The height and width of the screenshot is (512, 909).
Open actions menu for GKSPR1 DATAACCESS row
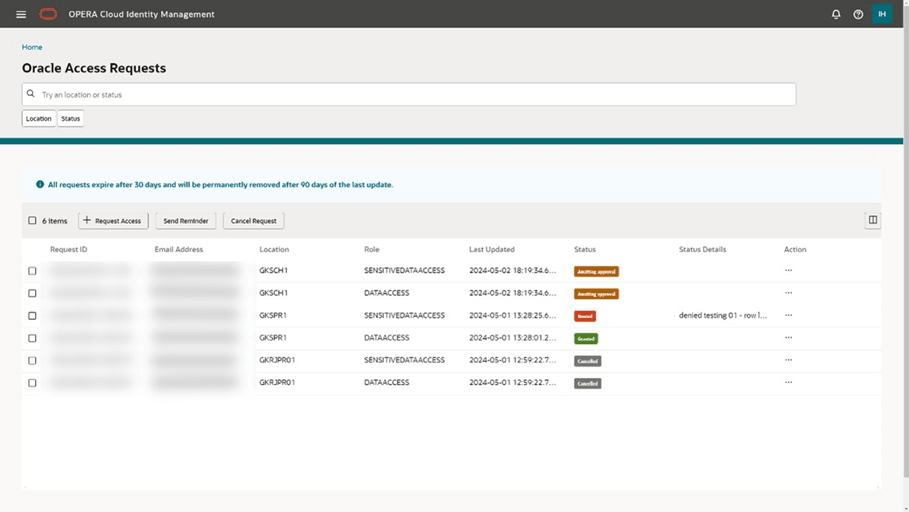788,337
